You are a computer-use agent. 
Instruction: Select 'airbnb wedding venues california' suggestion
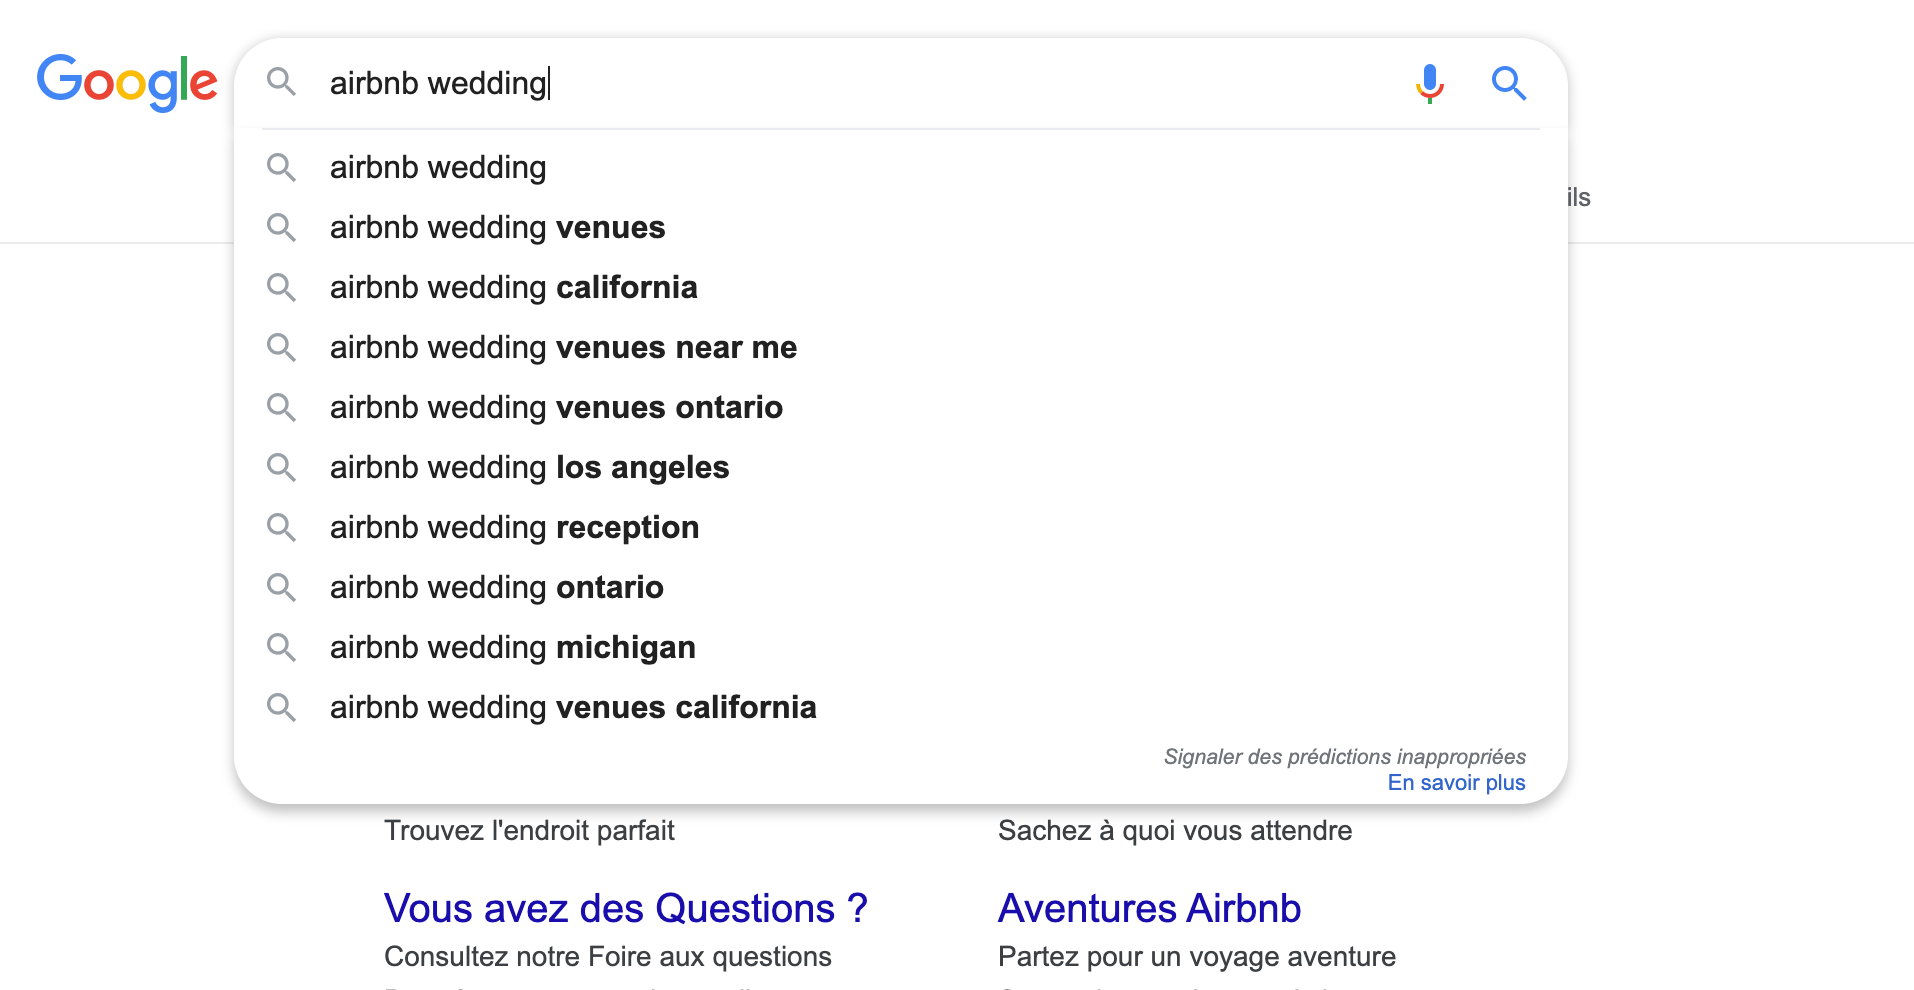pyautogui.click(x=573, y=708)
